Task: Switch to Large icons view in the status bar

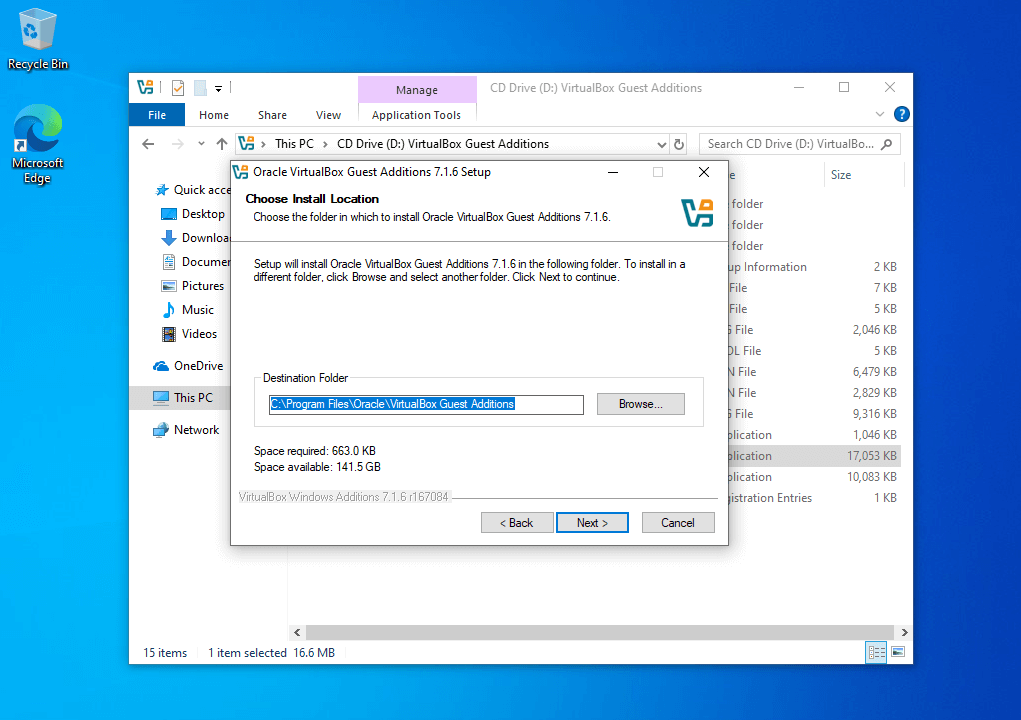Action: tap(898, 652)
